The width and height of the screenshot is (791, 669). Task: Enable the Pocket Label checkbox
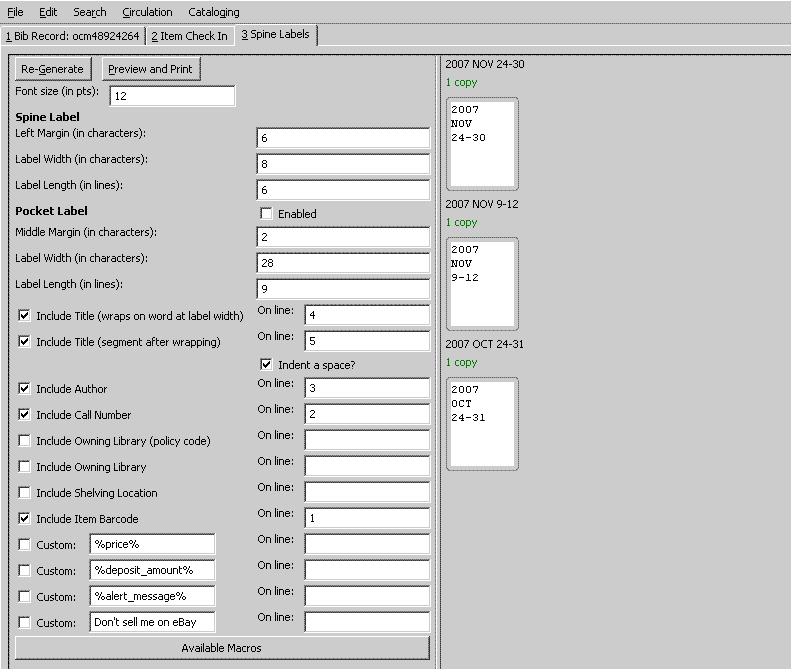(266, 214)
